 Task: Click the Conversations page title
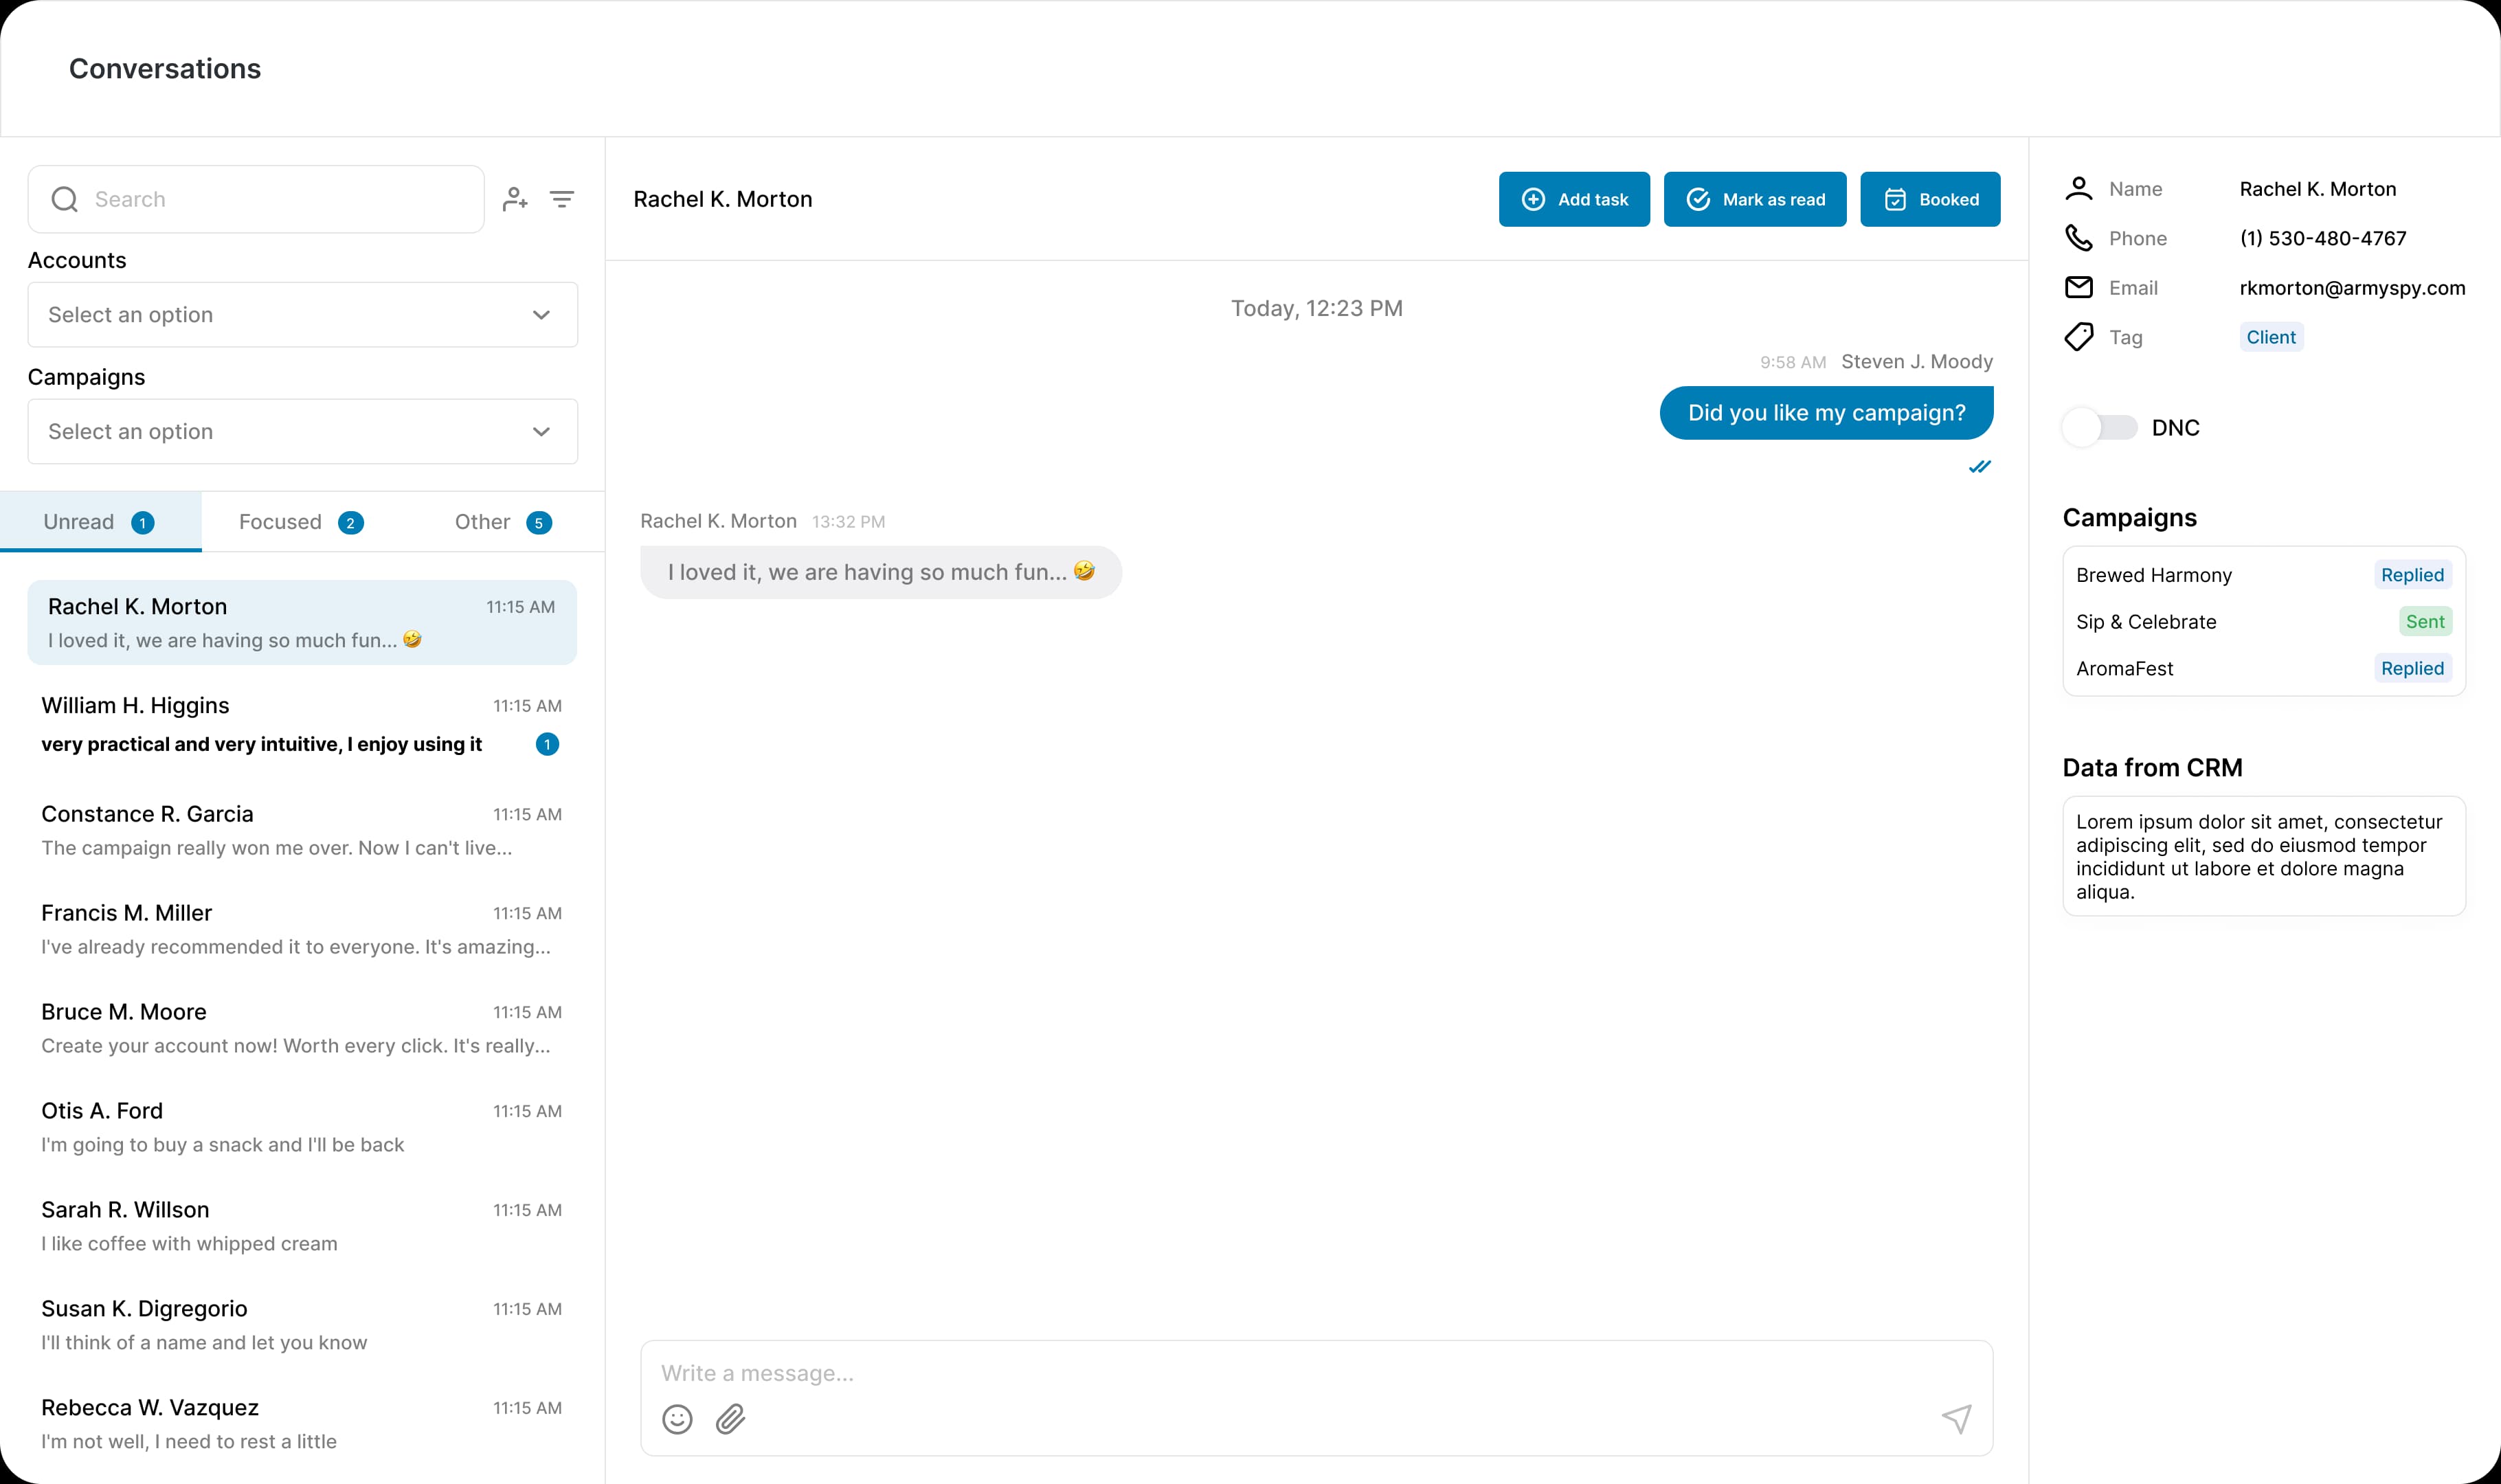click(165, 69)
